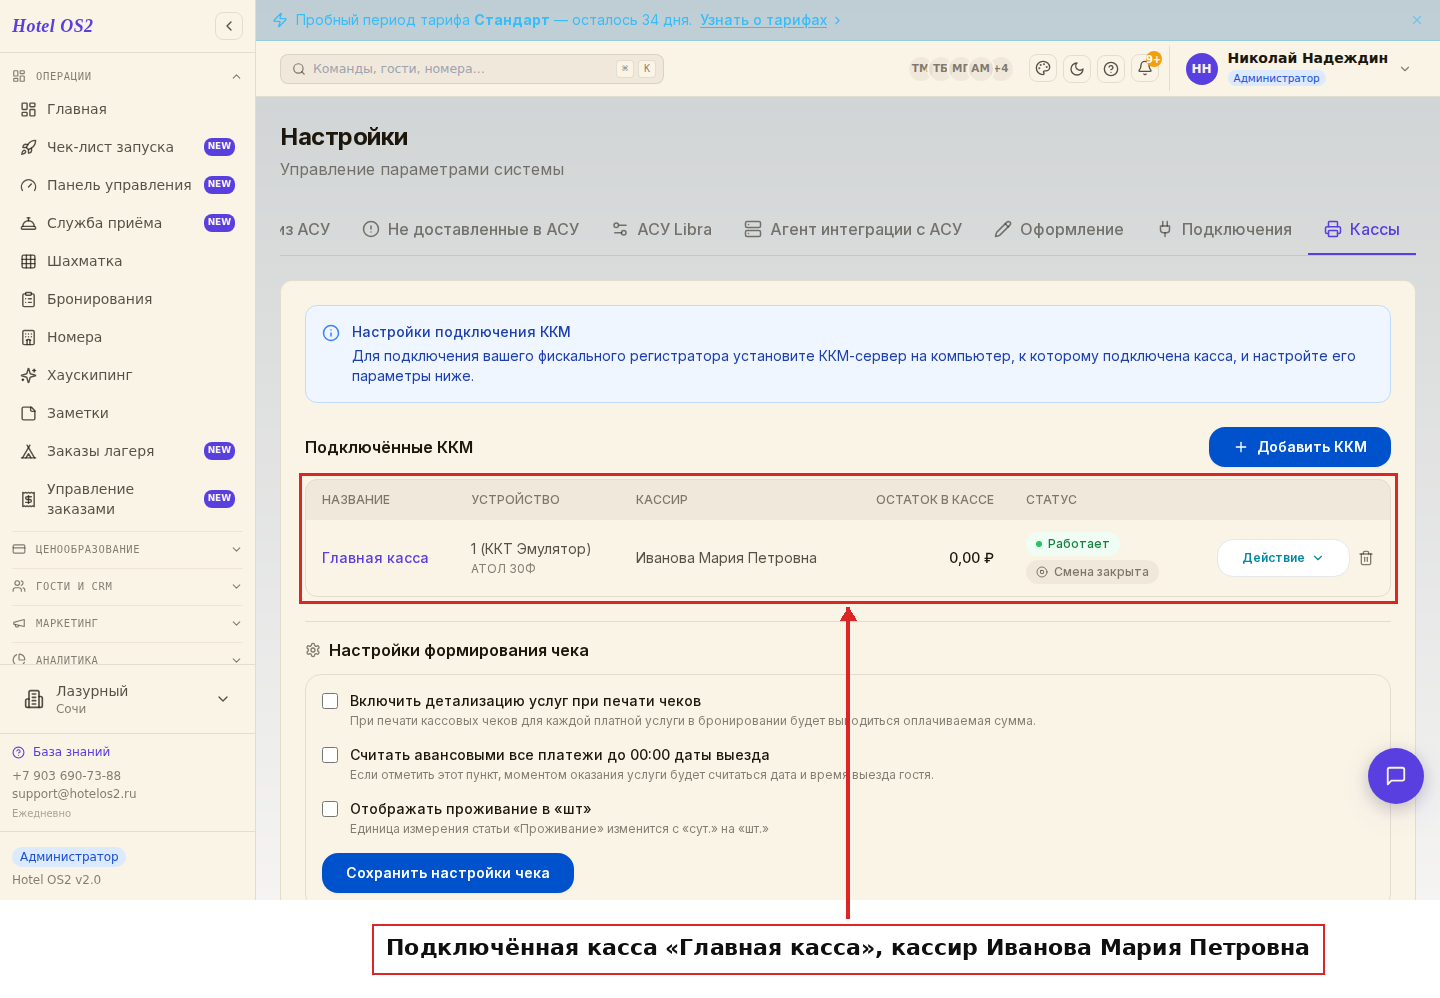
Task: Enable Включить детализацию услуг при печати чеков
Action: point(330,701)
